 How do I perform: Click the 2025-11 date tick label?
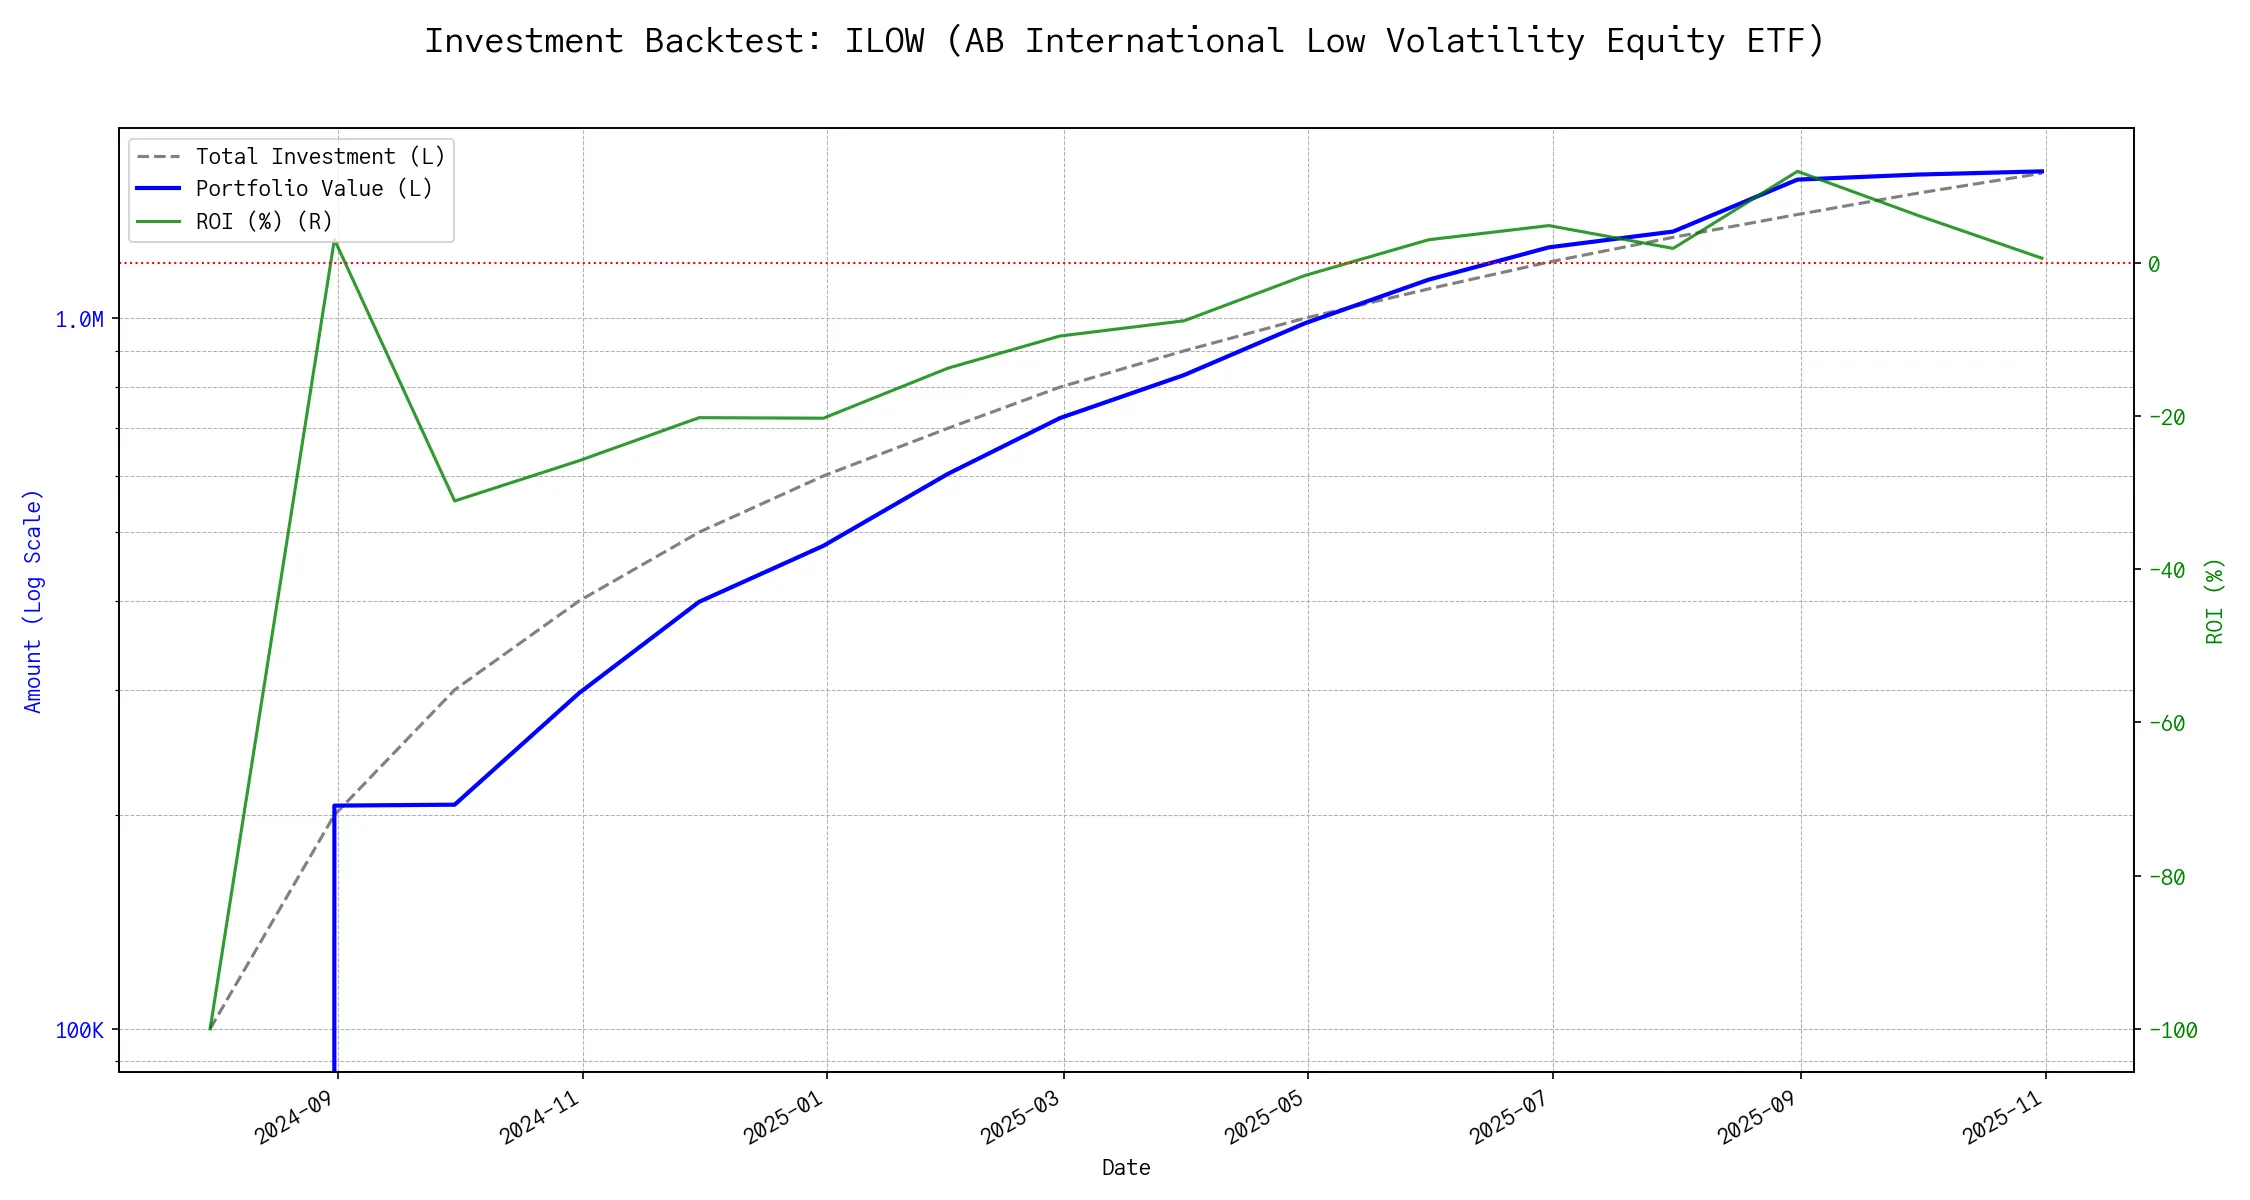[2002, 1116]
